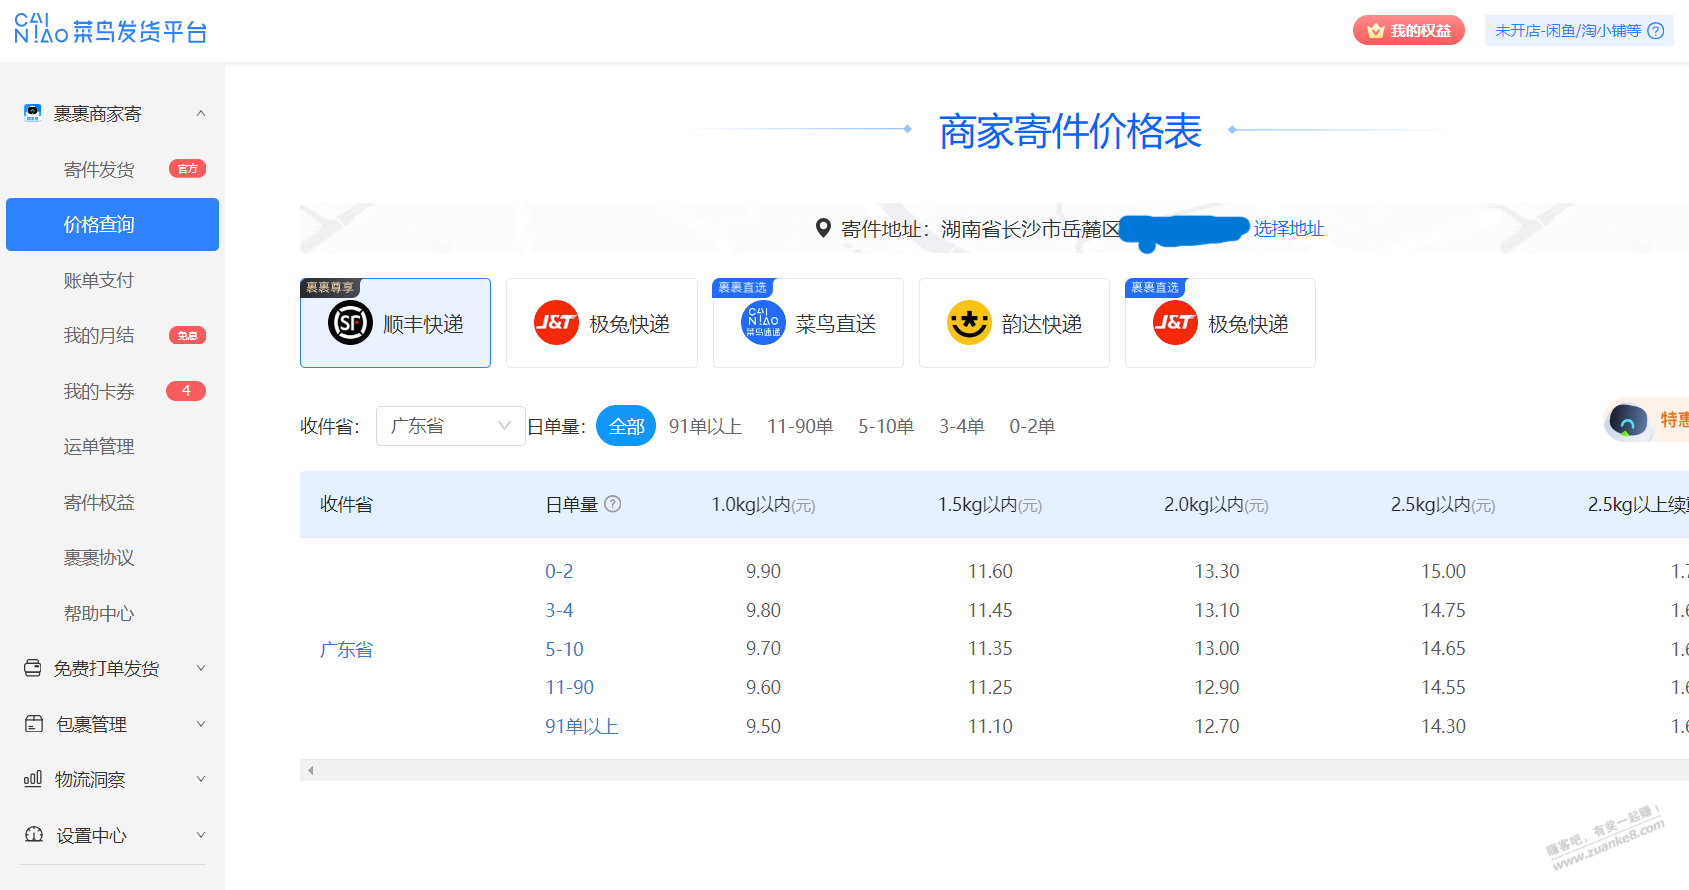
Task: Click the 14.30 price cell
Action: coord(1443,726)
